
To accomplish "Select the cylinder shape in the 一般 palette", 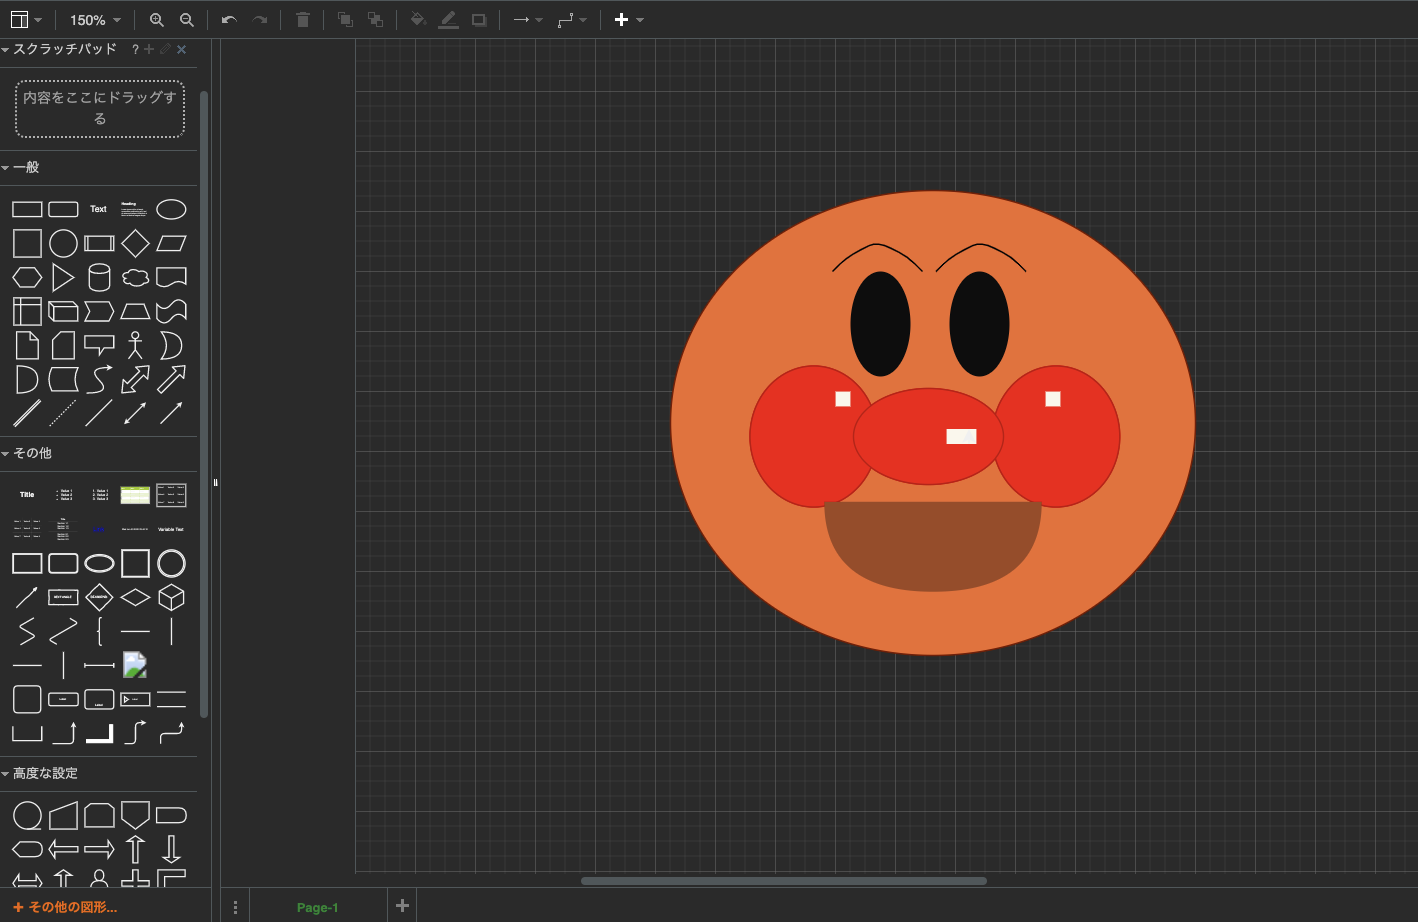I will click(99, 277).
